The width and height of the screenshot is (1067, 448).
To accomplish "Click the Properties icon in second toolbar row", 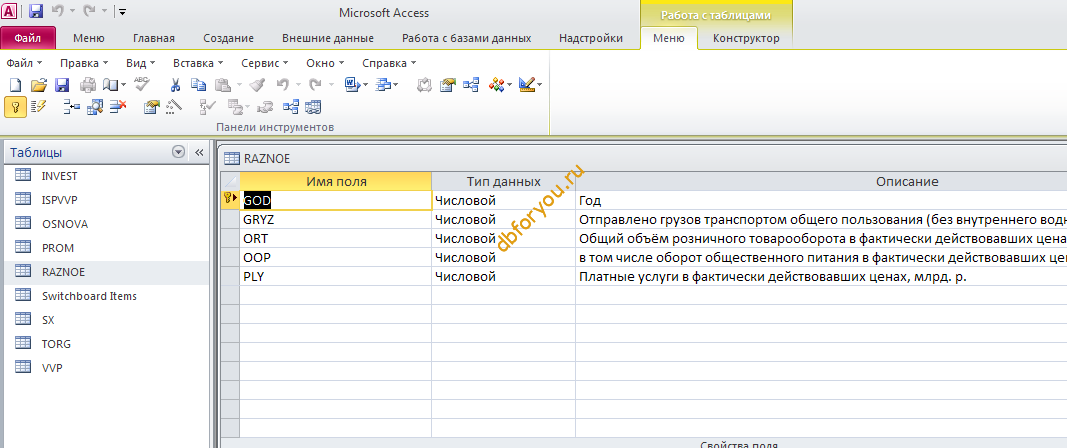I will point(151,107).
